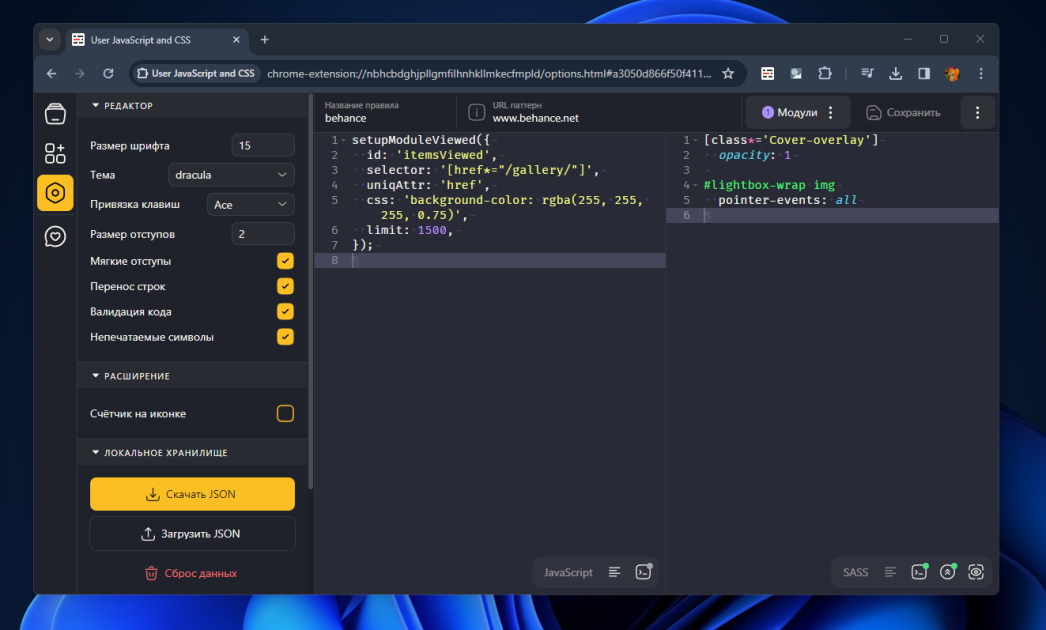The width and height of the screenshot is (1046, 630).
Task: Place cursor on SASS editor line 6
Action: click(833, 215)
